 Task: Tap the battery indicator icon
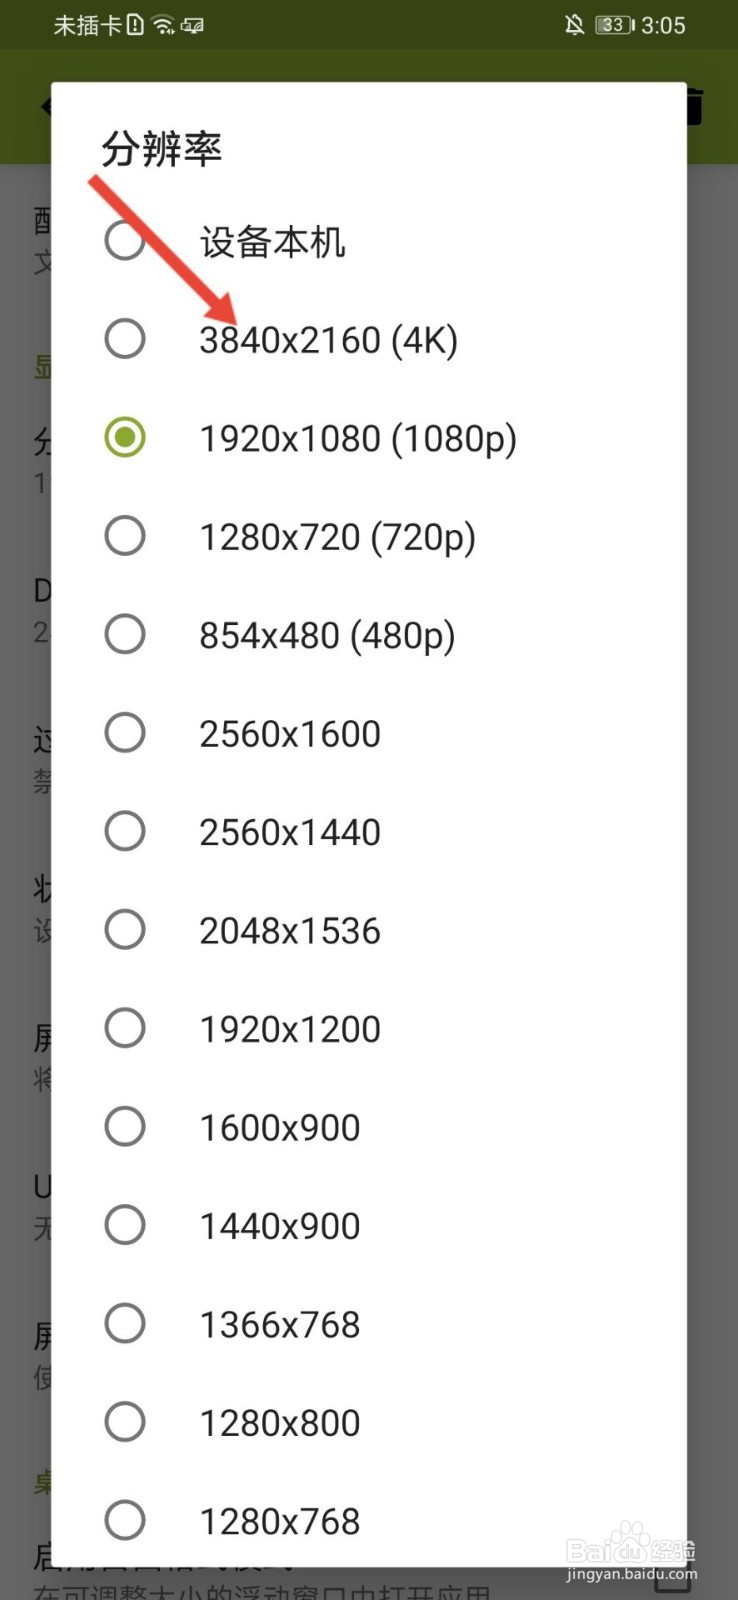point(614,25)
